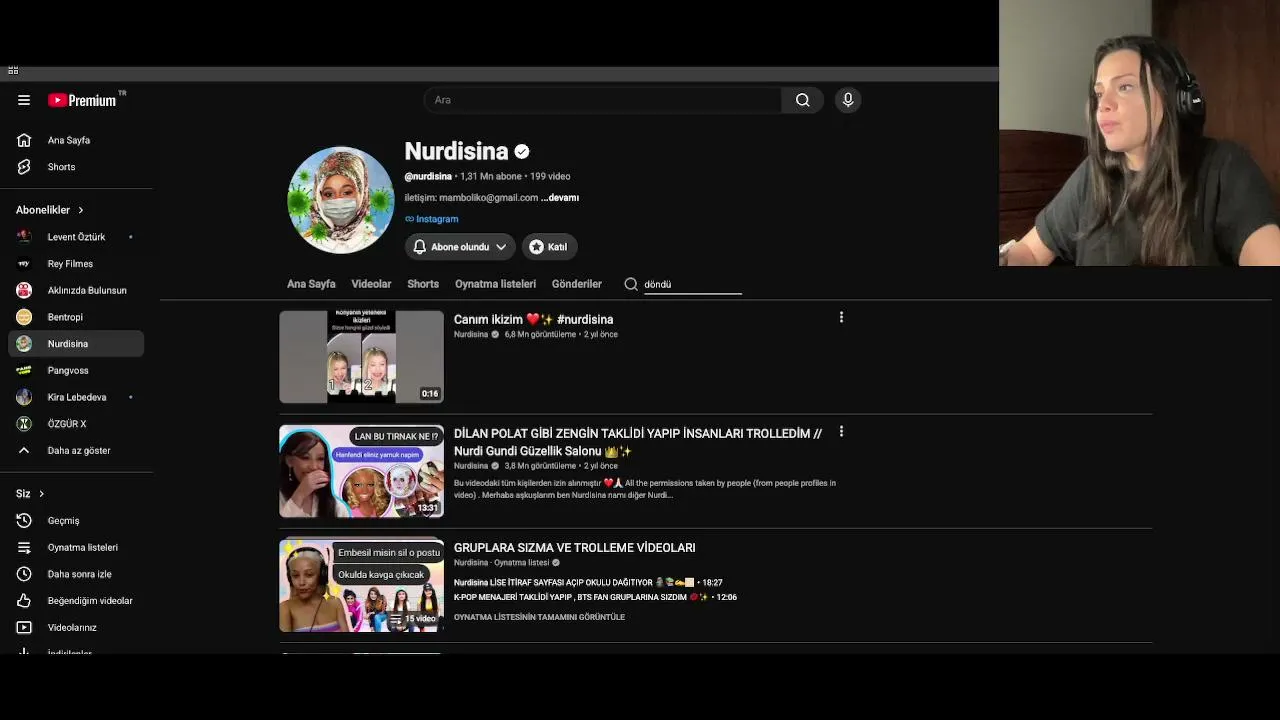The width and height of the screenshot is (1280, 720).
Task: Open Ana Sayfa in the sidebar
Action: pos(76,140)
